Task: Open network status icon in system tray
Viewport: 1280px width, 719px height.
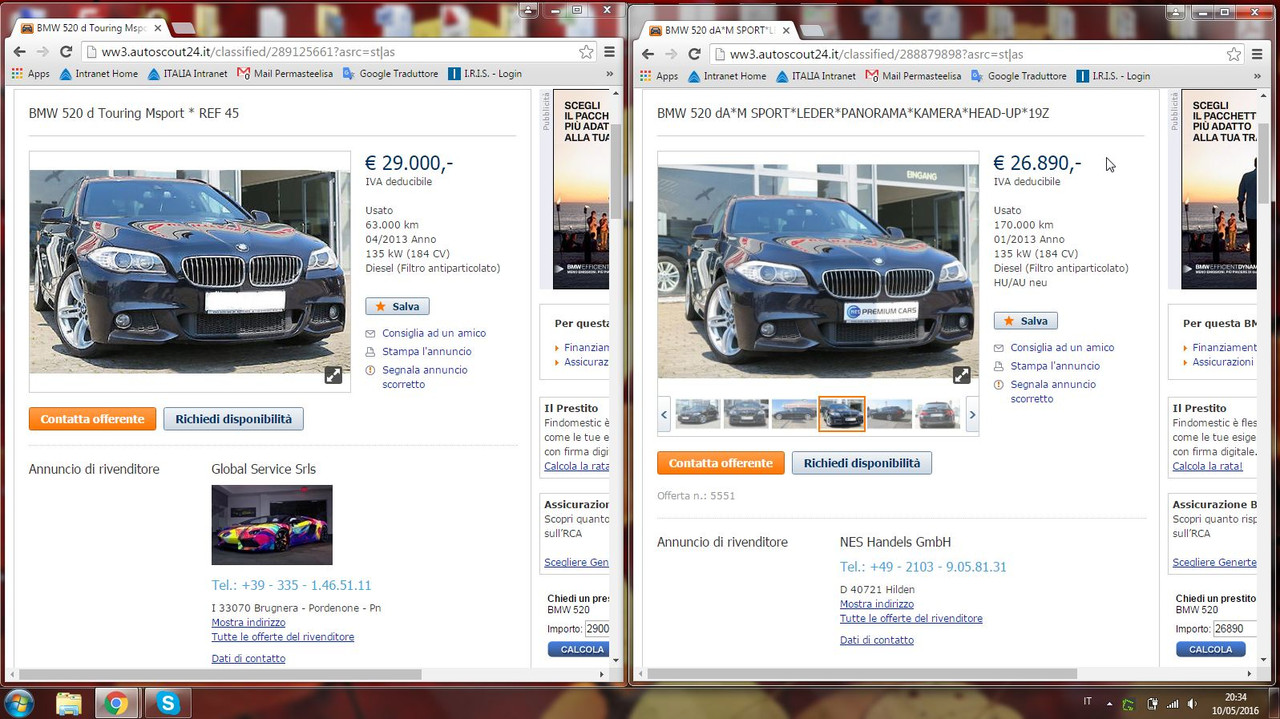Action: pyautogui.click(x=1172, y=704)
